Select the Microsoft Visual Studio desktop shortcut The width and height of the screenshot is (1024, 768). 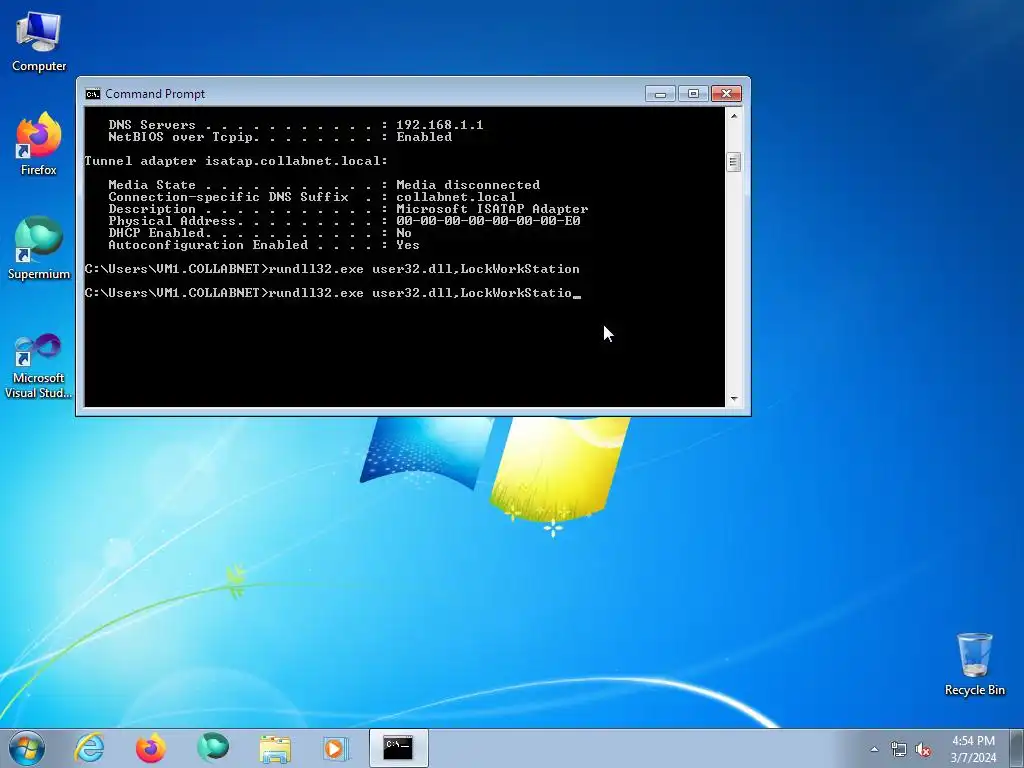(39, 366)
